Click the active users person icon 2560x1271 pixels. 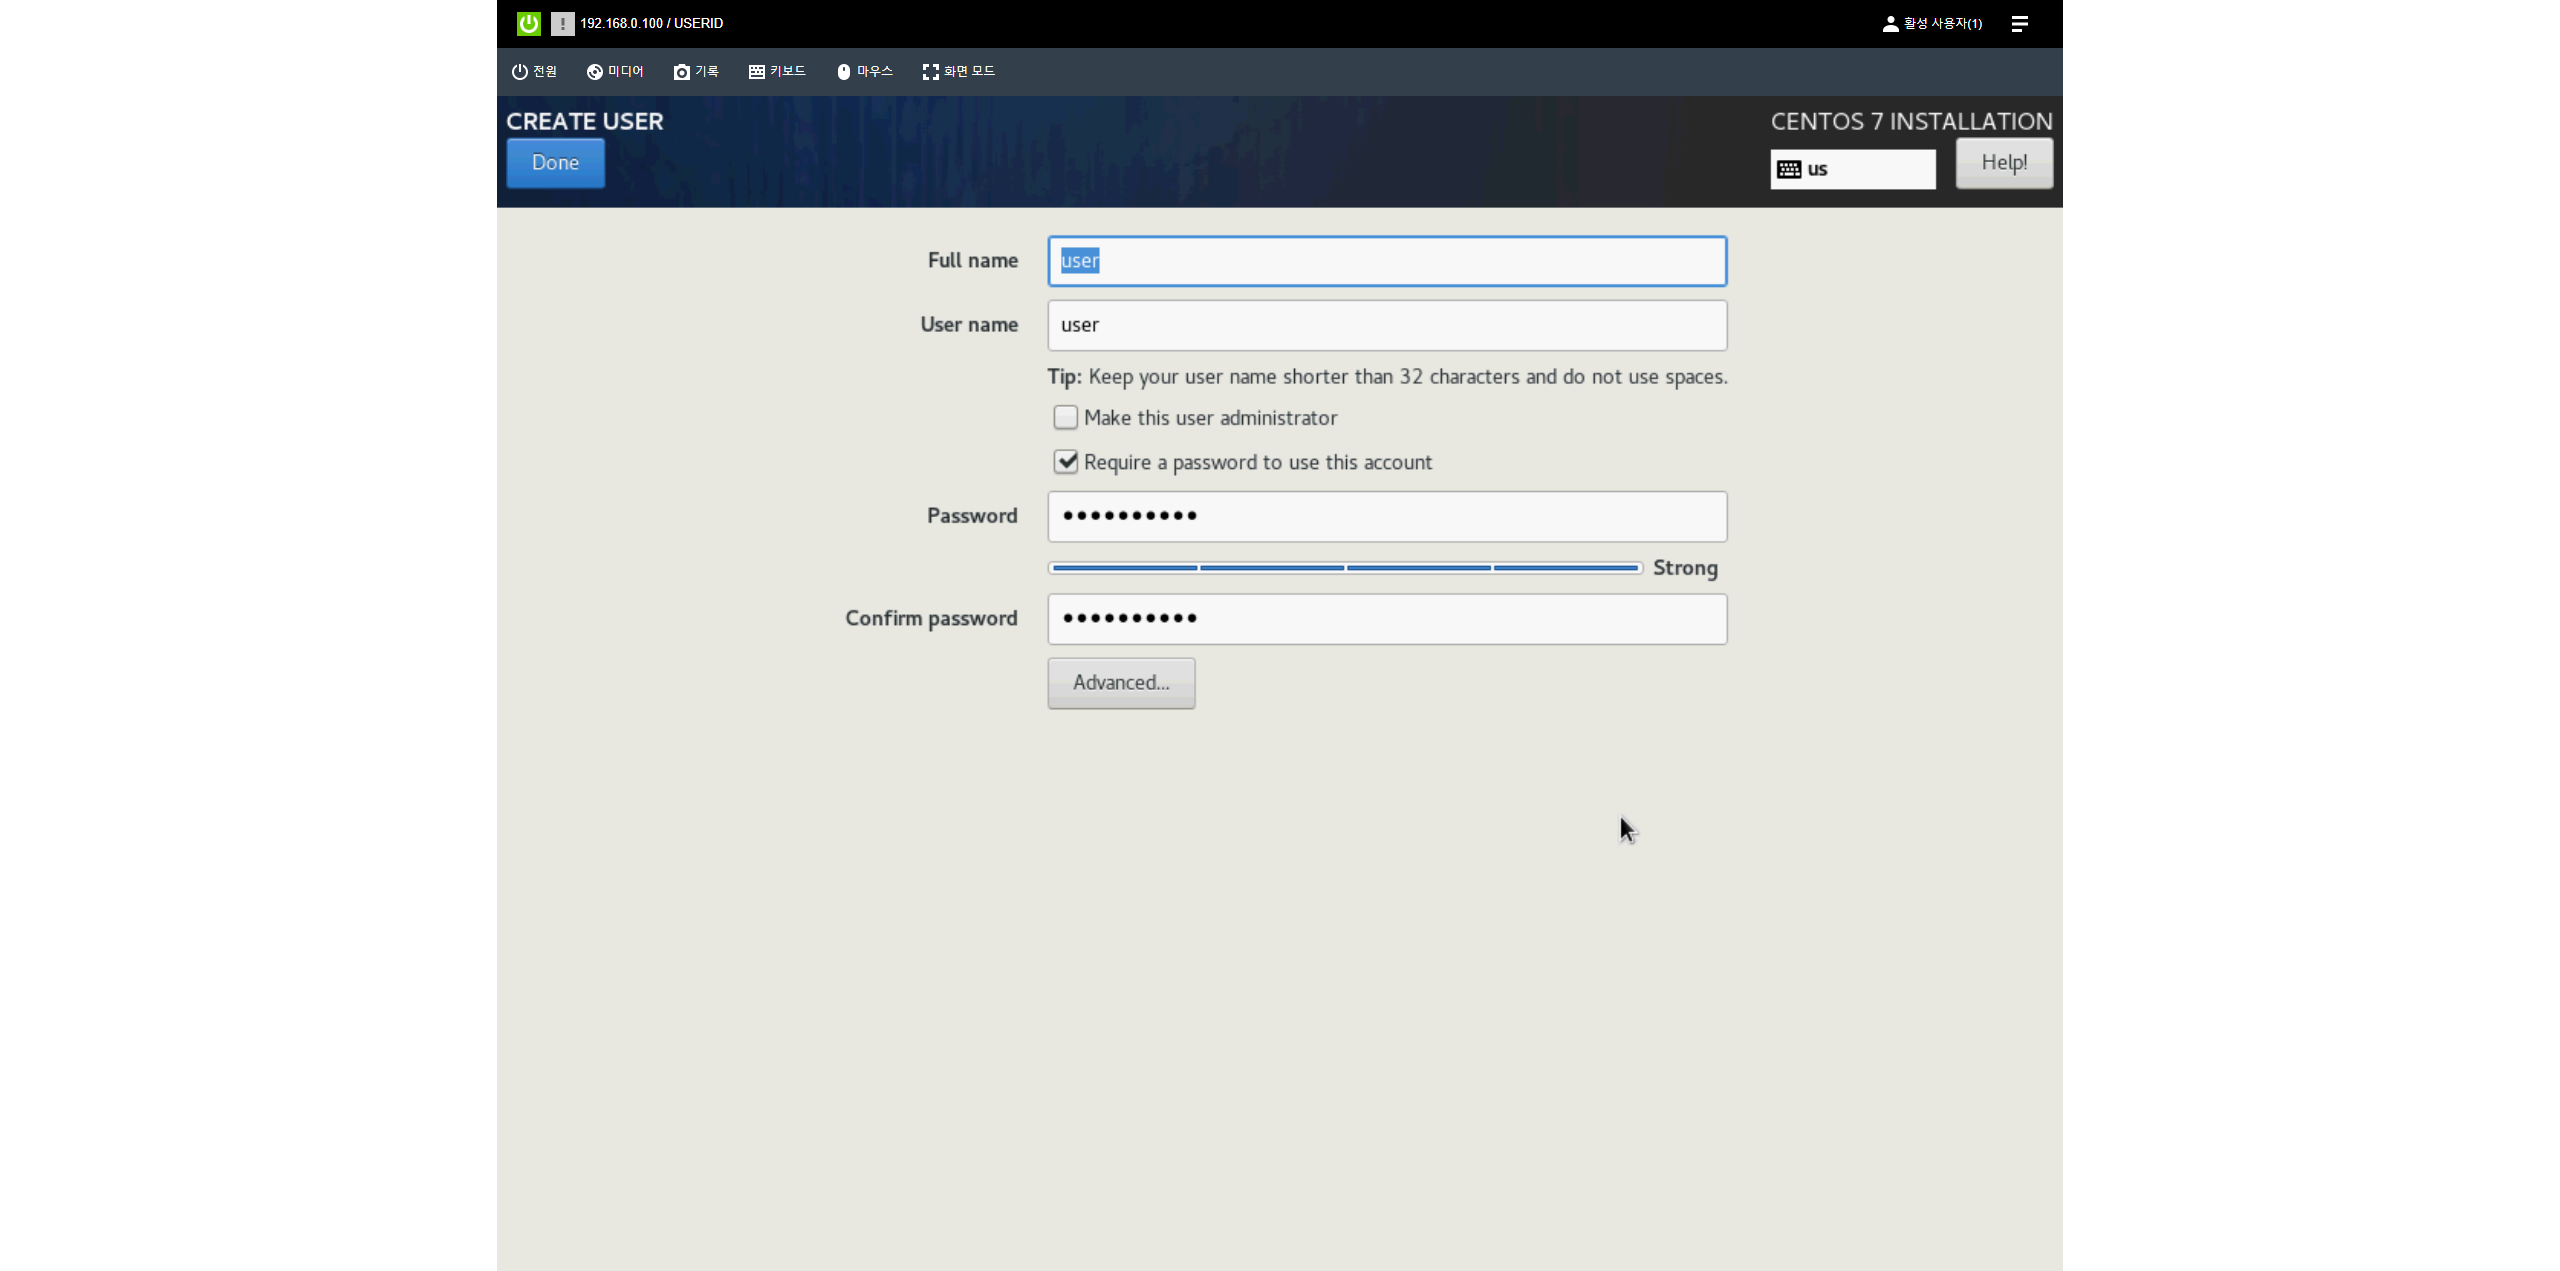click(x=1890, y=23)
